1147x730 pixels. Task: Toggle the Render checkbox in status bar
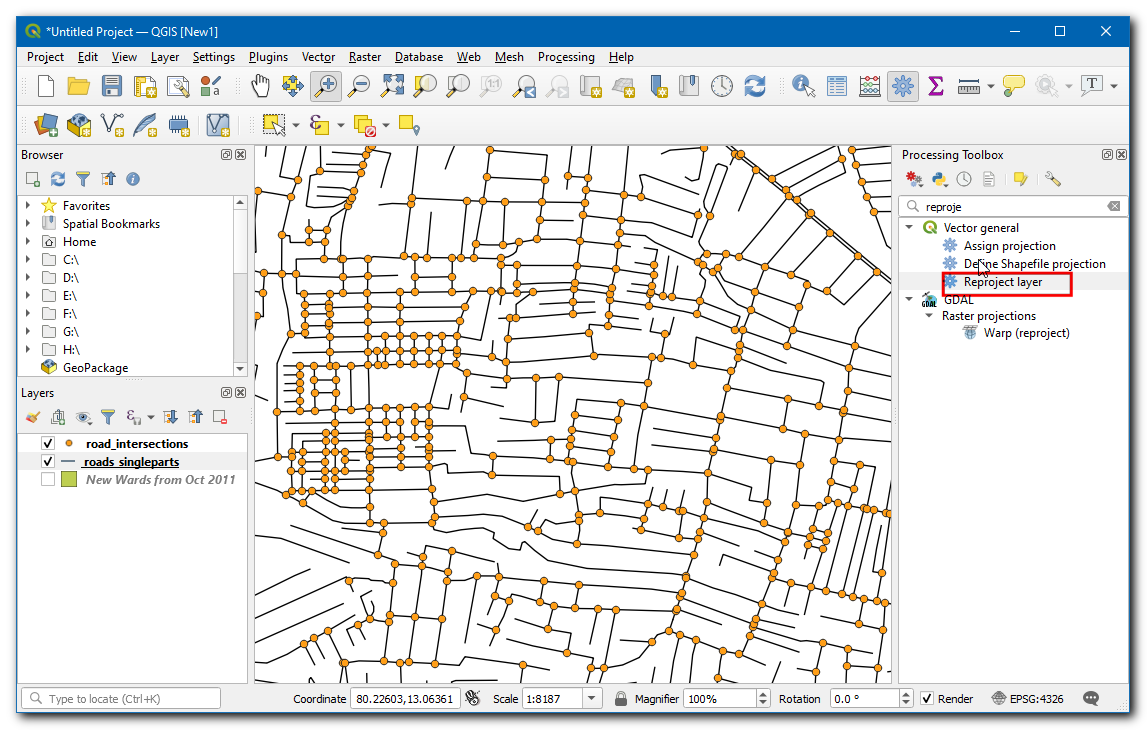(x=927, y=699)
